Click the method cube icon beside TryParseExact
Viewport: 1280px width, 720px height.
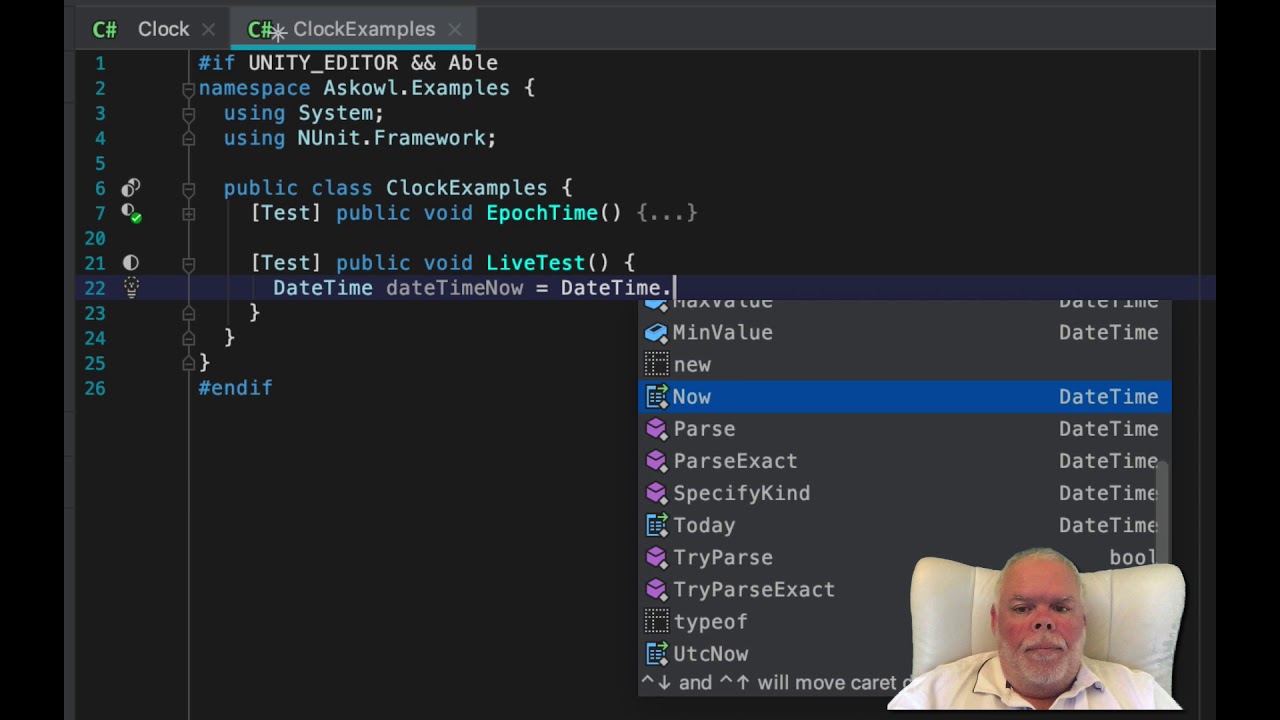pos(656,588)
